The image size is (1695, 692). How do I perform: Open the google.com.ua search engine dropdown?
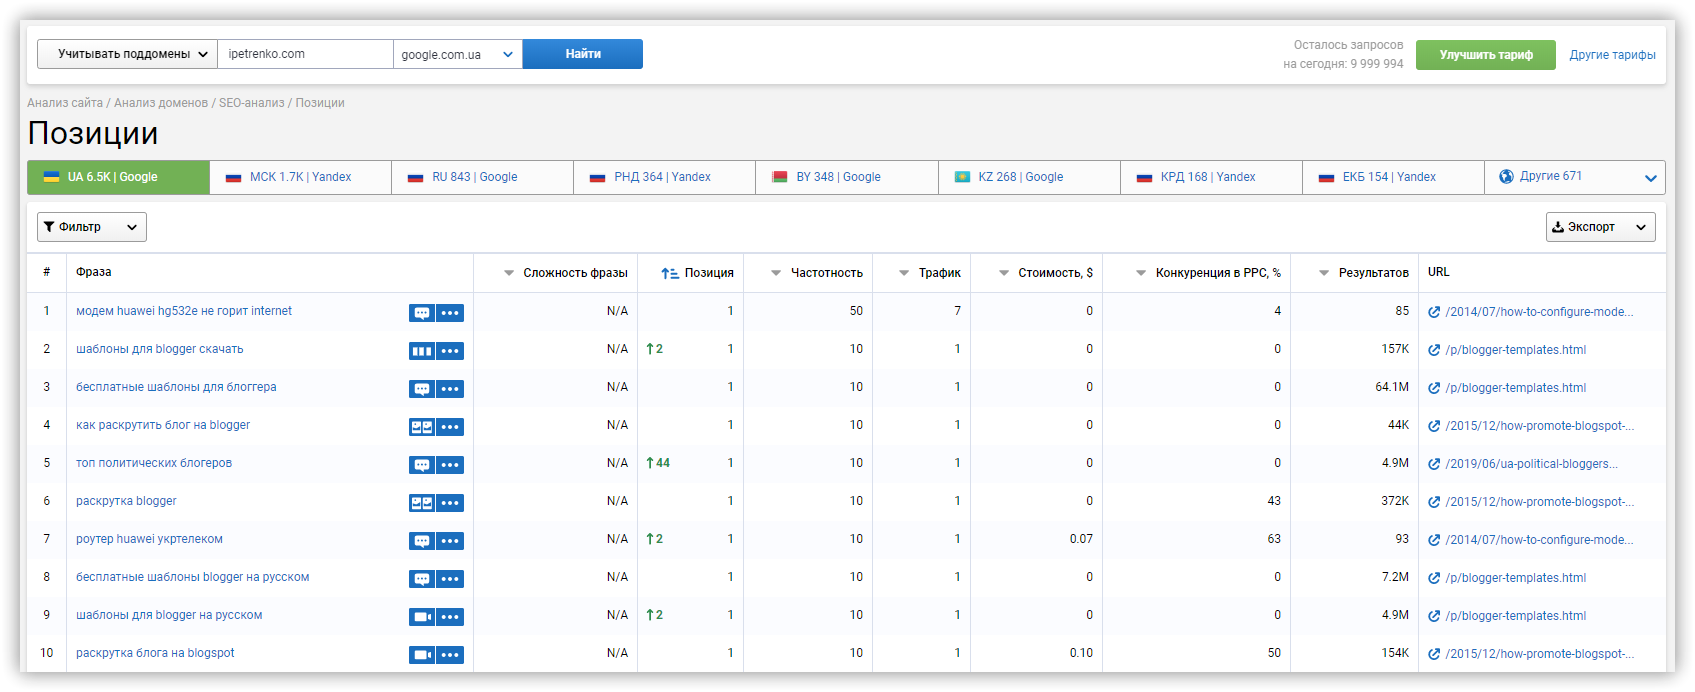coord(458,54)
